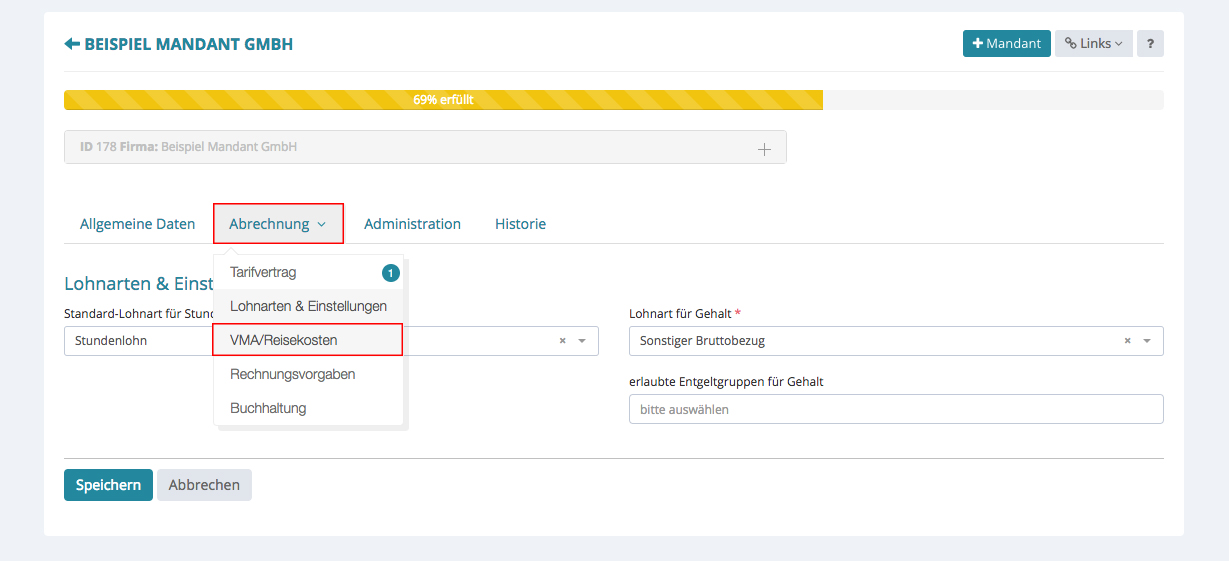Clear the Sonstiger Bruttobezug selection with the x
Image resolution: width=1229 pixels, height=561 pixels.
pos(1127,341)
